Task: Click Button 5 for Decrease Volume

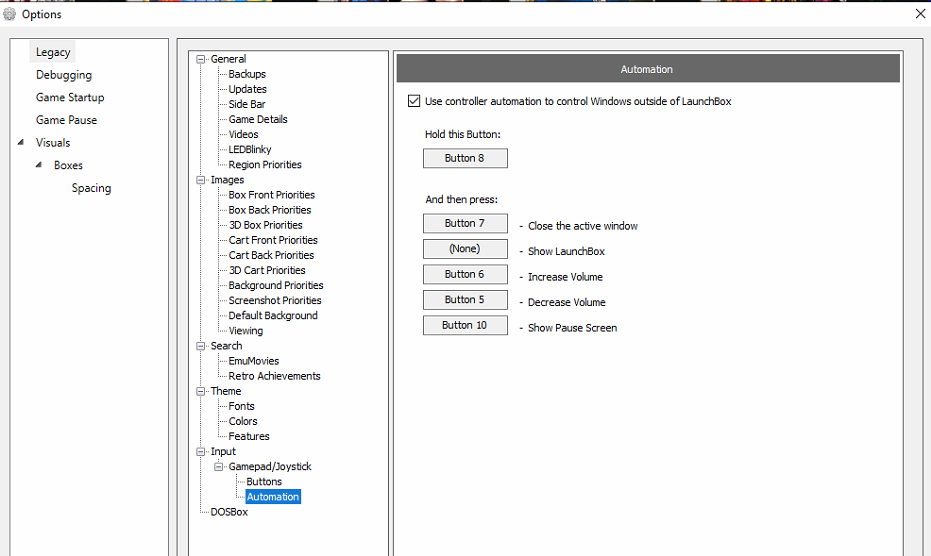Action: point(465,300)
